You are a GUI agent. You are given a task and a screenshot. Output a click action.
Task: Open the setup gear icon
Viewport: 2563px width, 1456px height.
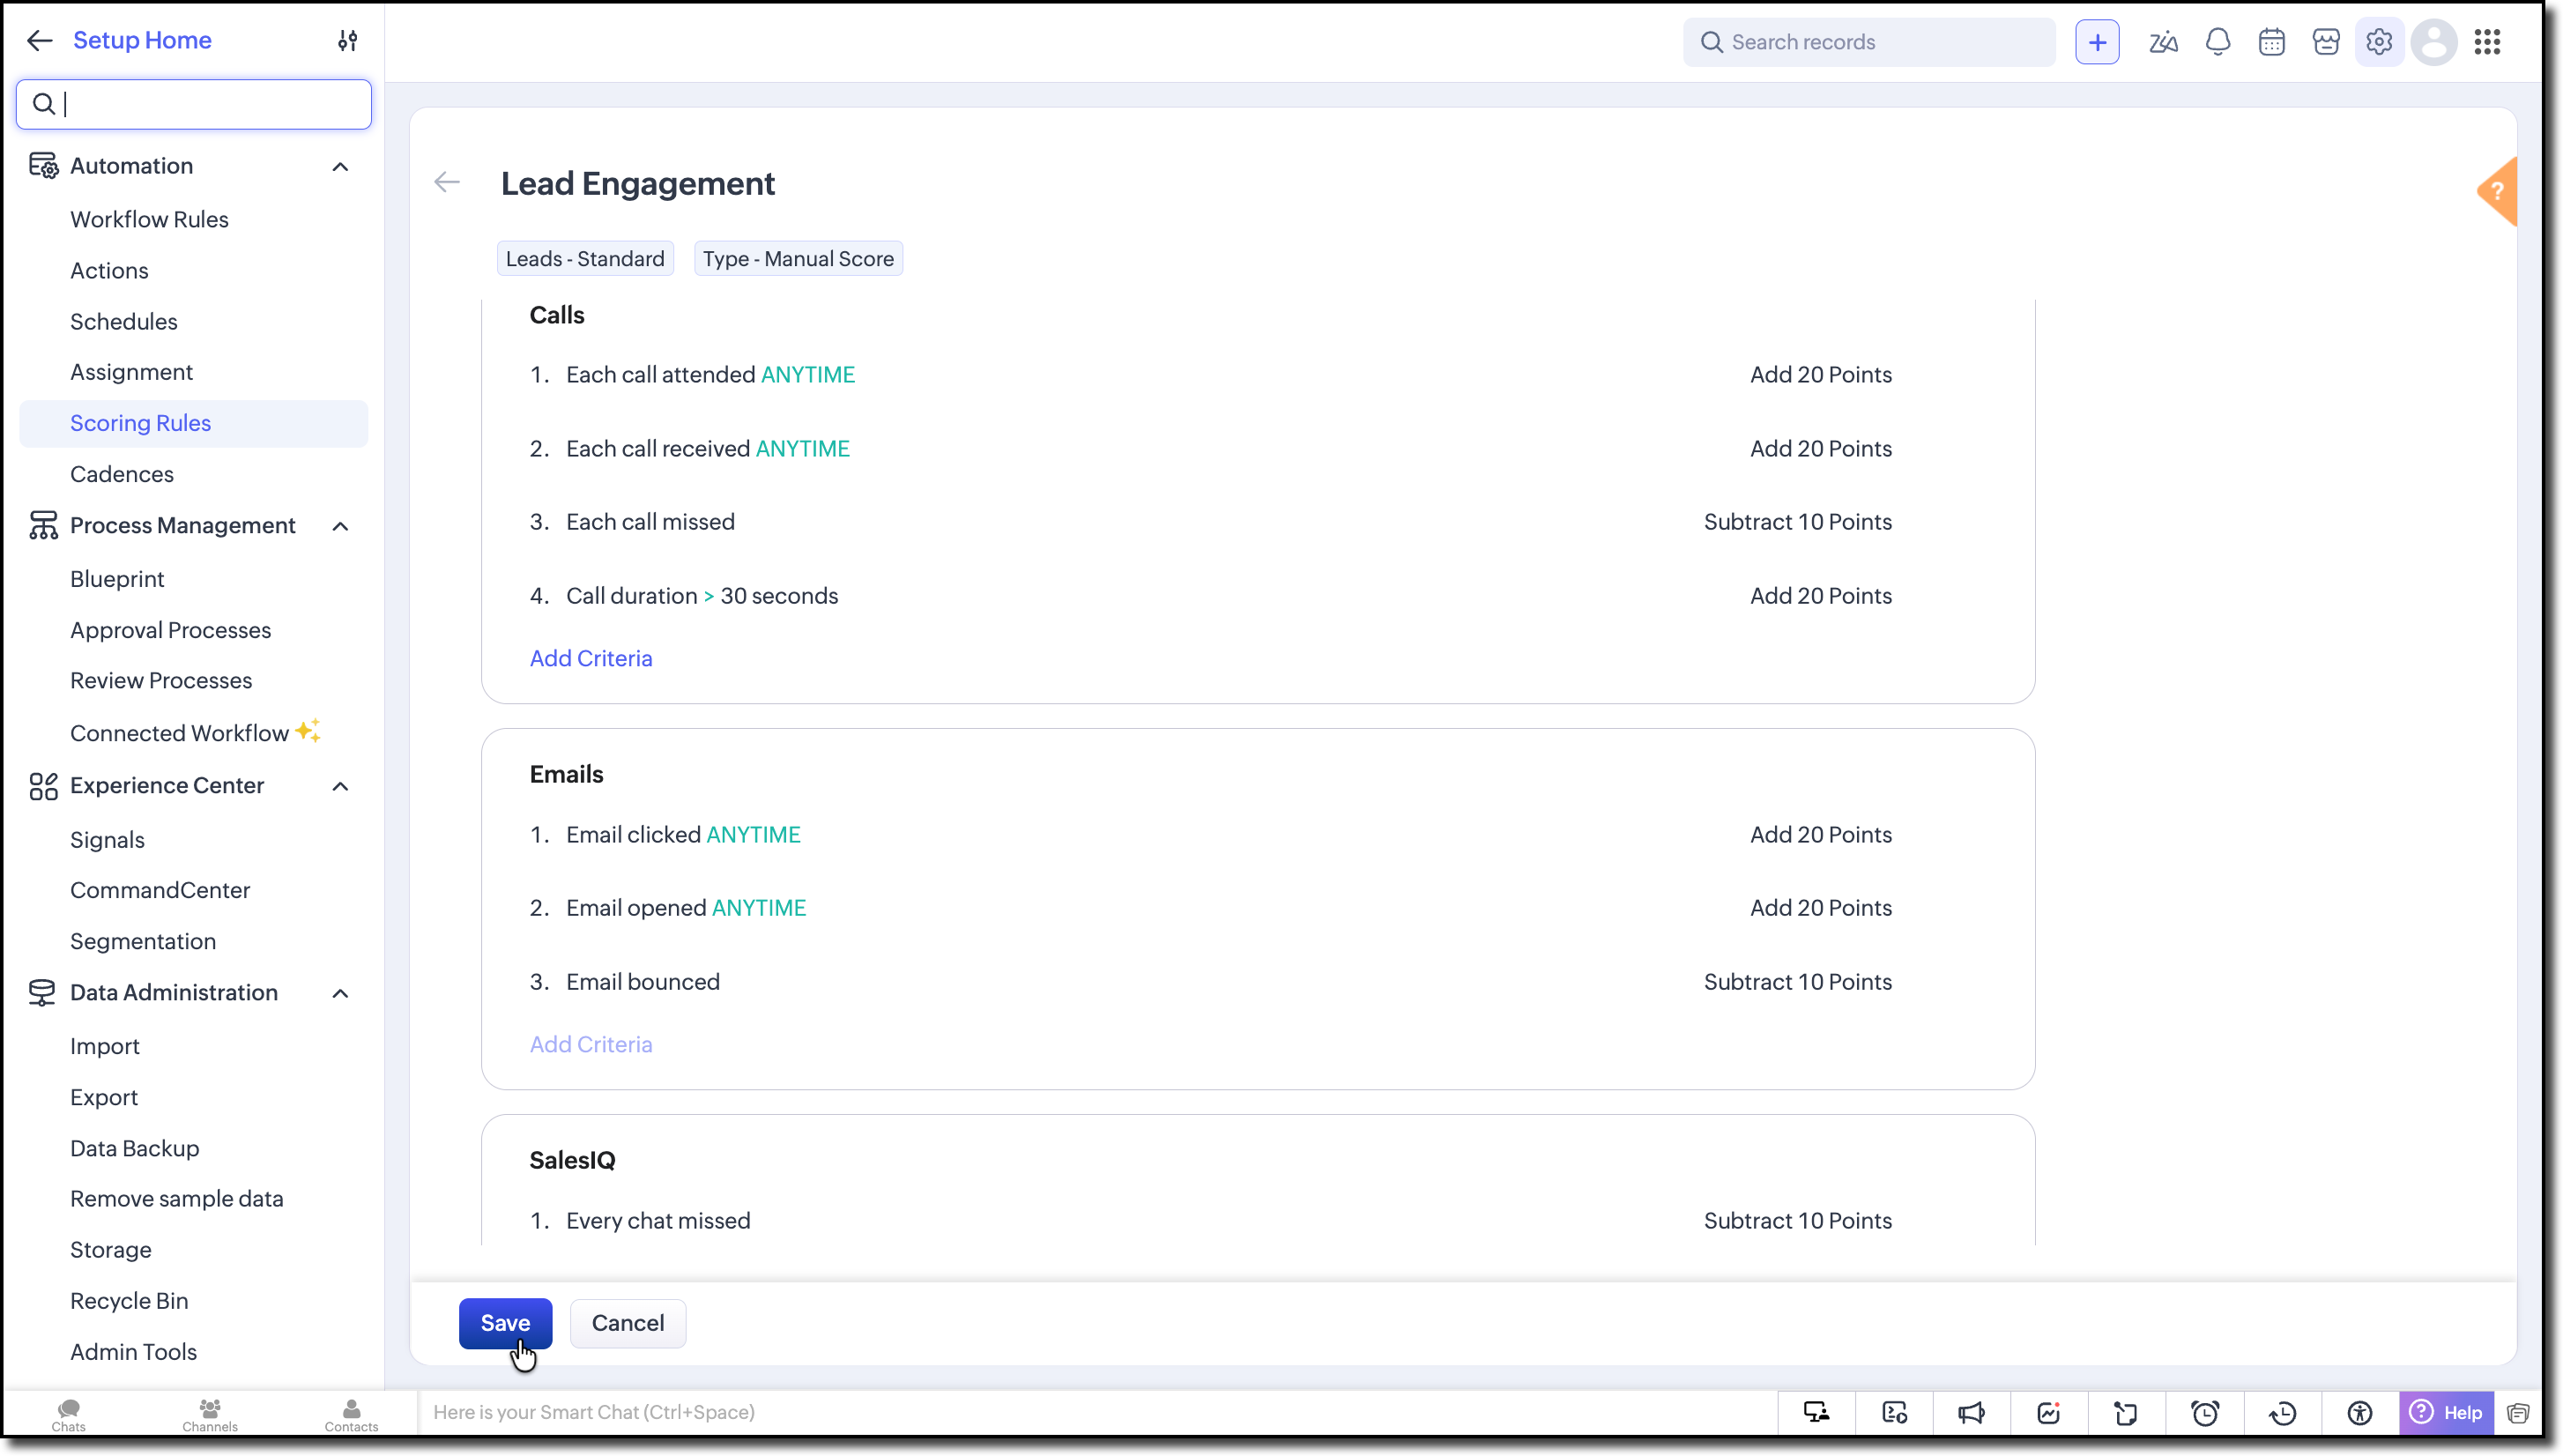pos(2379,42)
